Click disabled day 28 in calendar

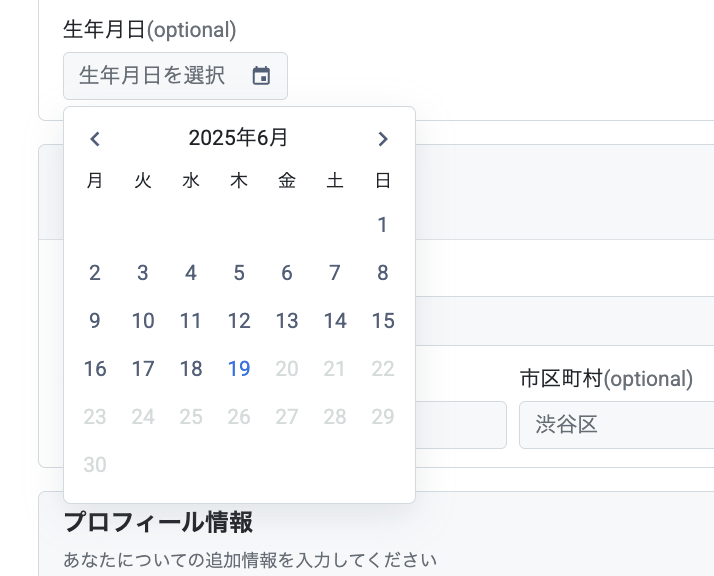click(x=335, y=417)
